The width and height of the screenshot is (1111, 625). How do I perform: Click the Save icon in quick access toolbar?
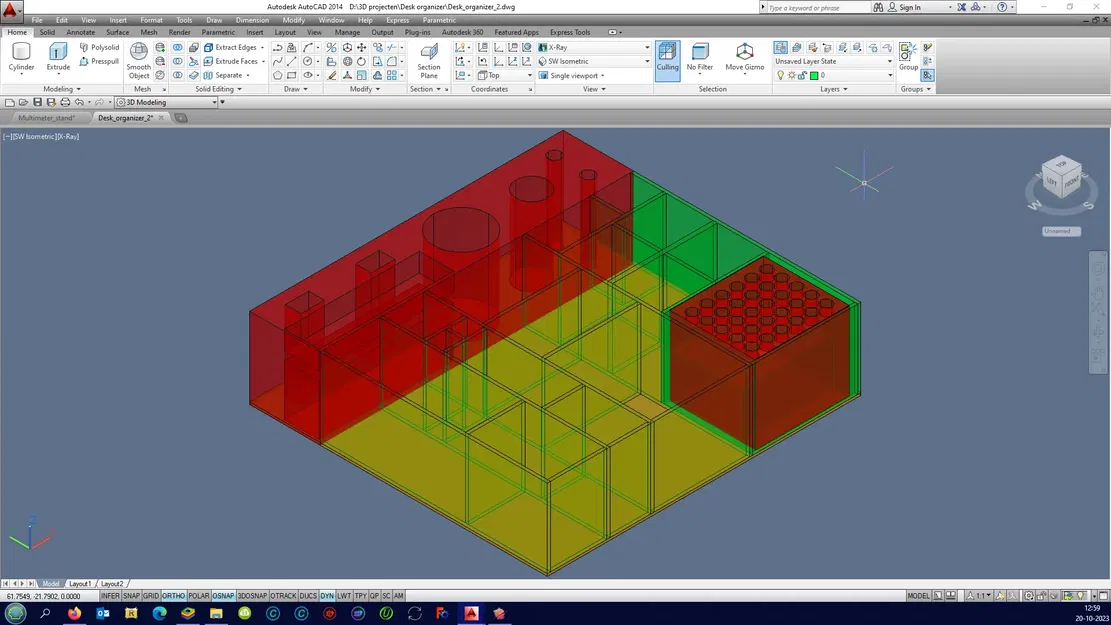(38, 103)
